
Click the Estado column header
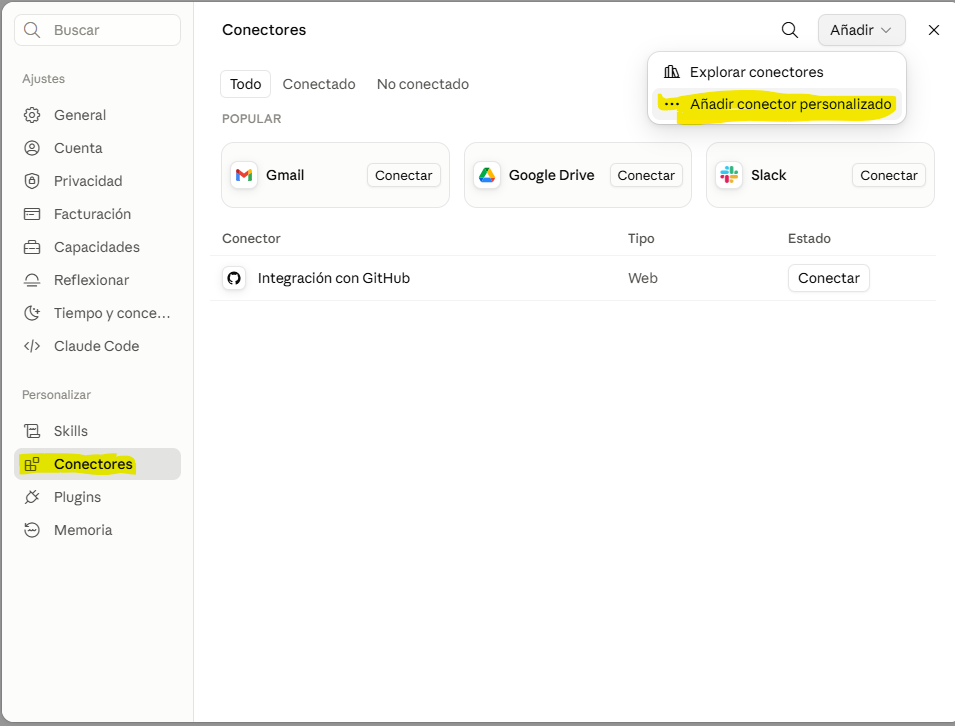click(x=809, y=238)
